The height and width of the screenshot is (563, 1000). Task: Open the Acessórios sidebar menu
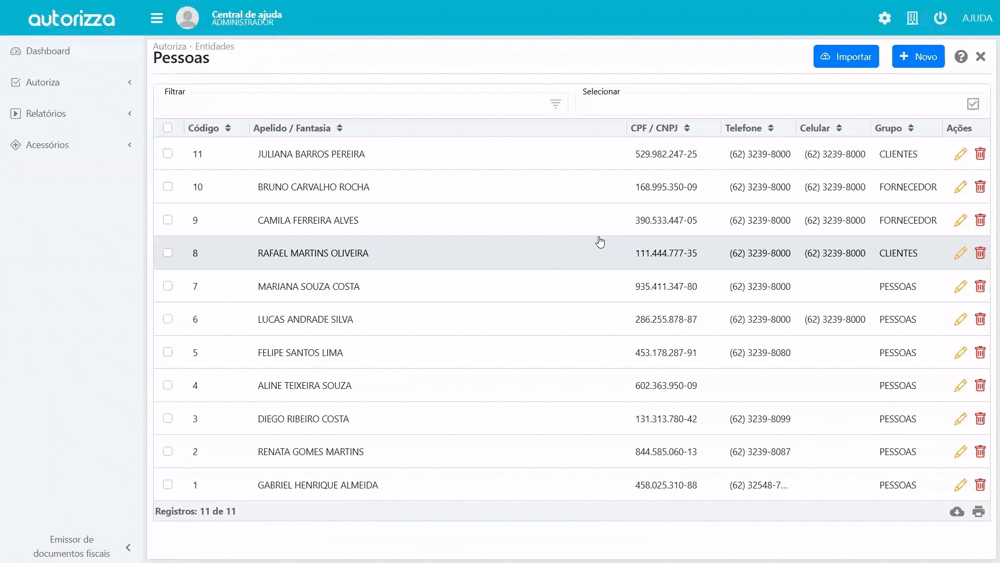tap(70, 145)
